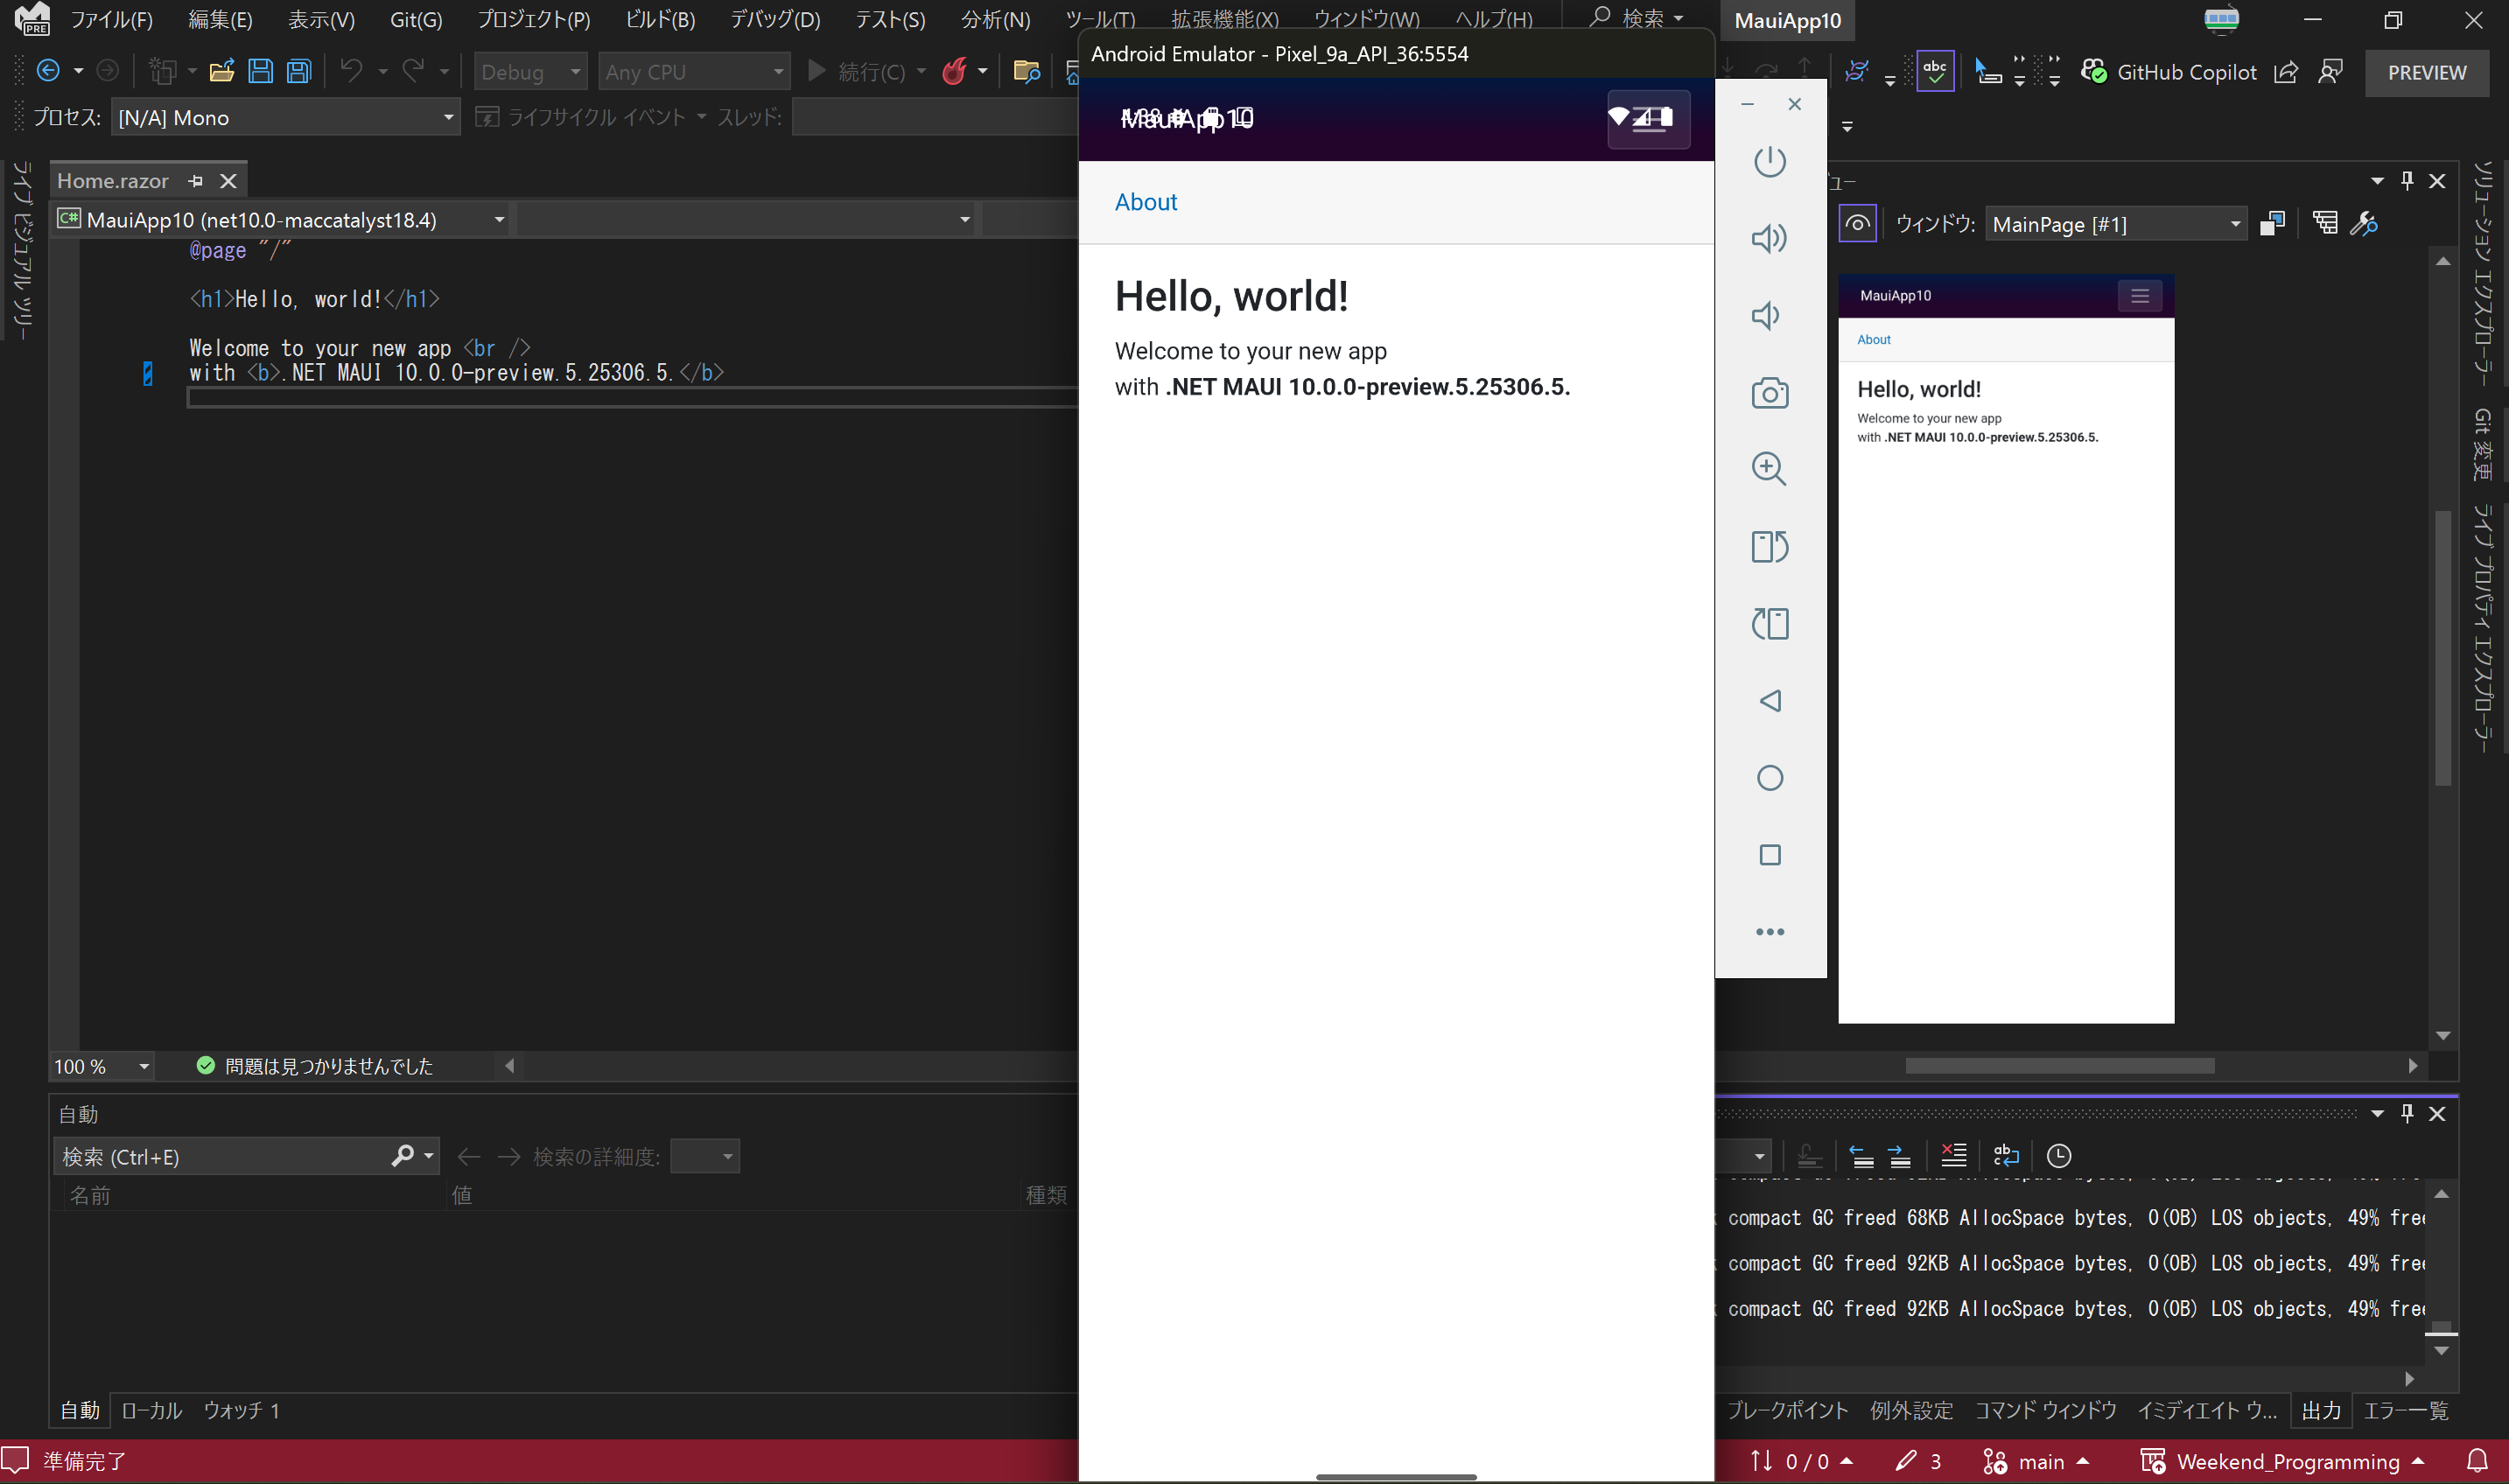Image resolution: width=2509 pixels, height=1484 pixels.
Task: Open the MainPage [#1] window dropdown
Action: point(2116,224)
